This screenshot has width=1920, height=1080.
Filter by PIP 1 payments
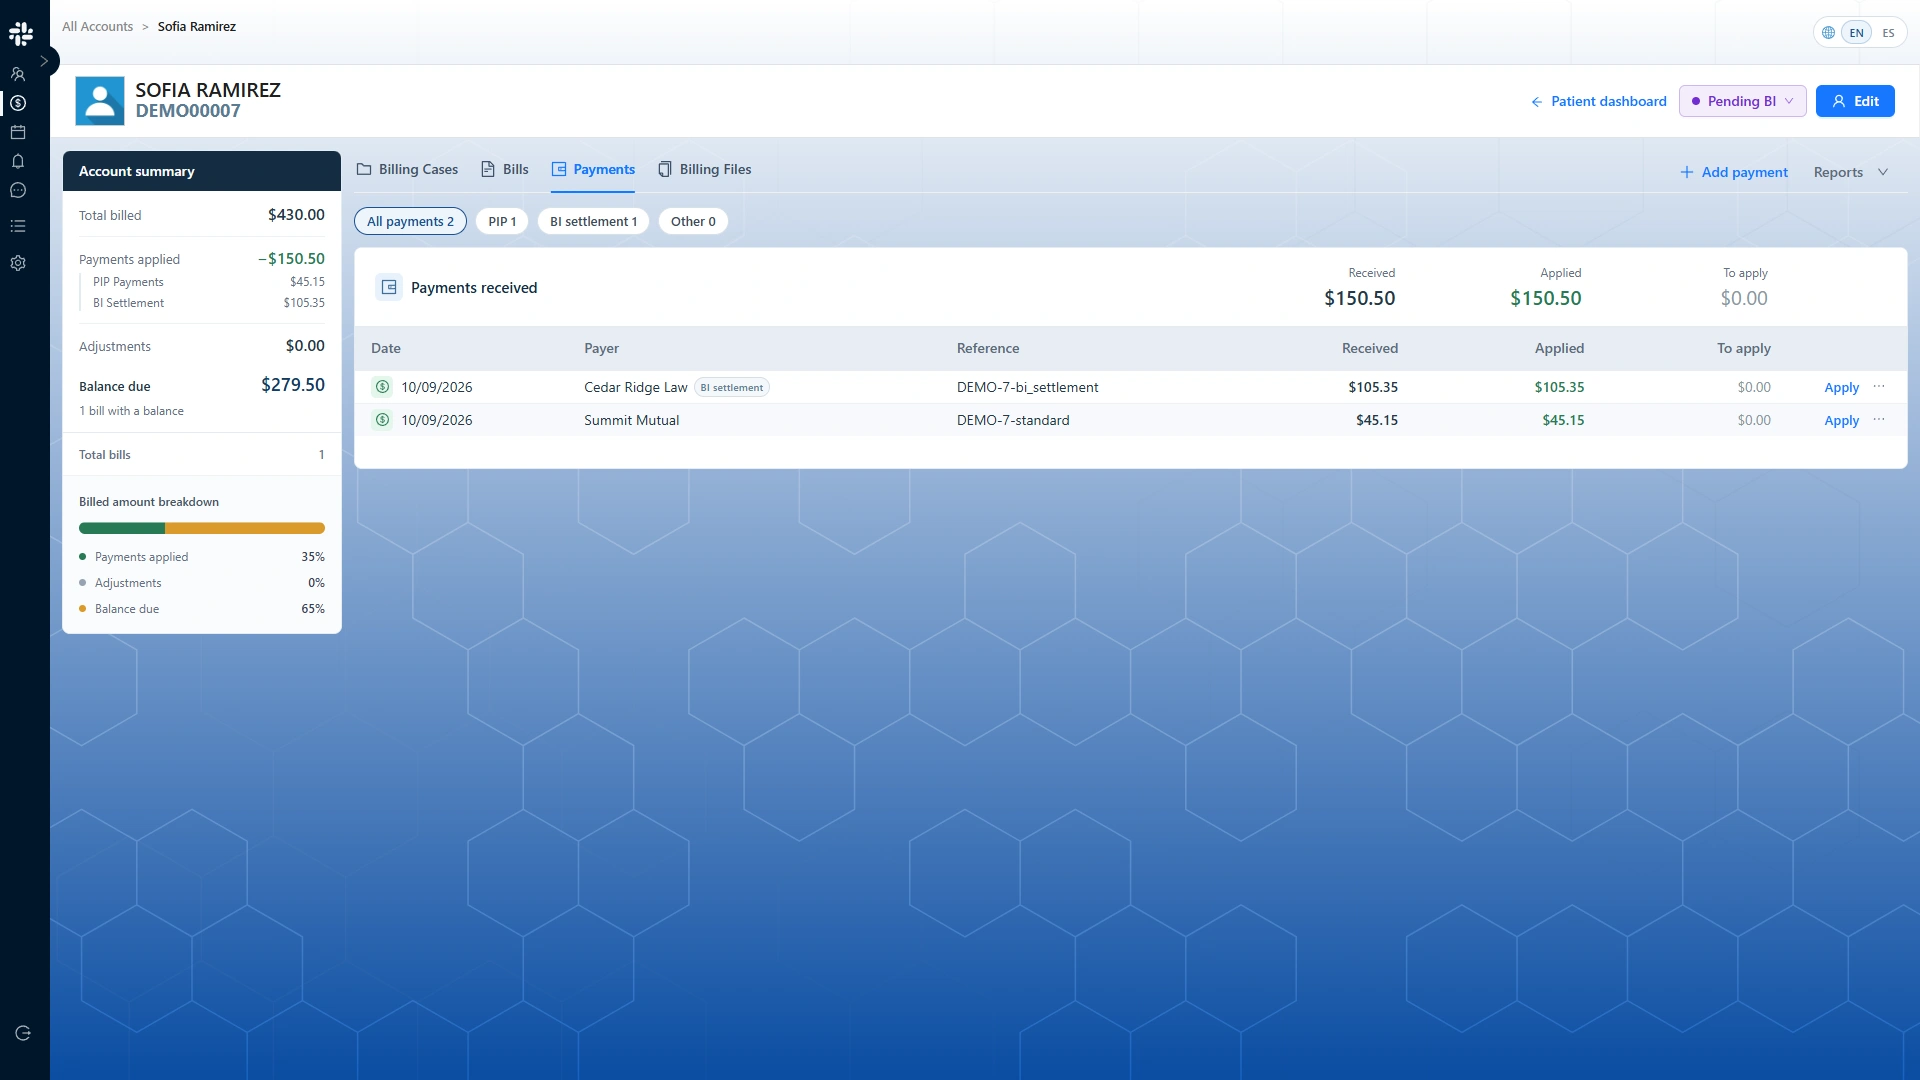(x=502, y=221)
